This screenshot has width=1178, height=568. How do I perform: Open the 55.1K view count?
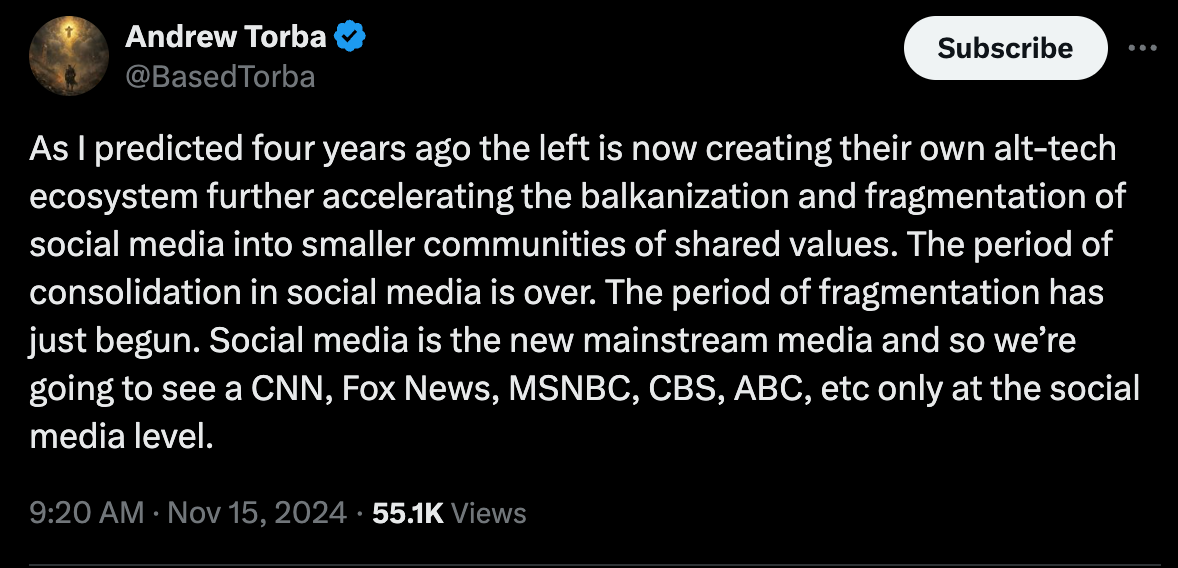(x=408, y=513)
